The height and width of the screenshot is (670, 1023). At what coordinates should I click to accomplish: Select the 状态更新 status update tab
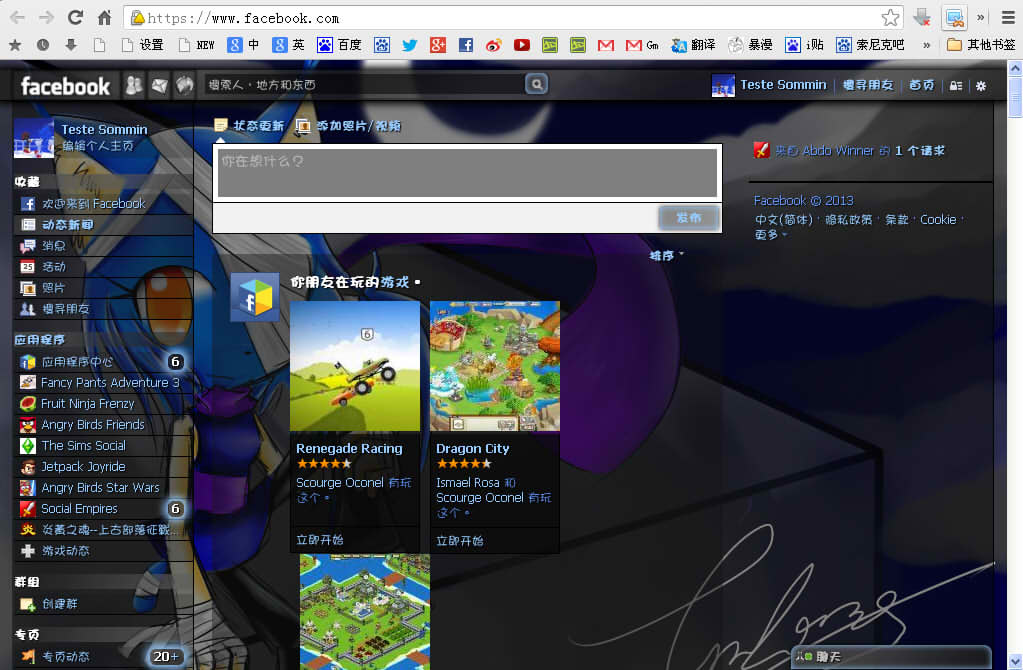250,125
